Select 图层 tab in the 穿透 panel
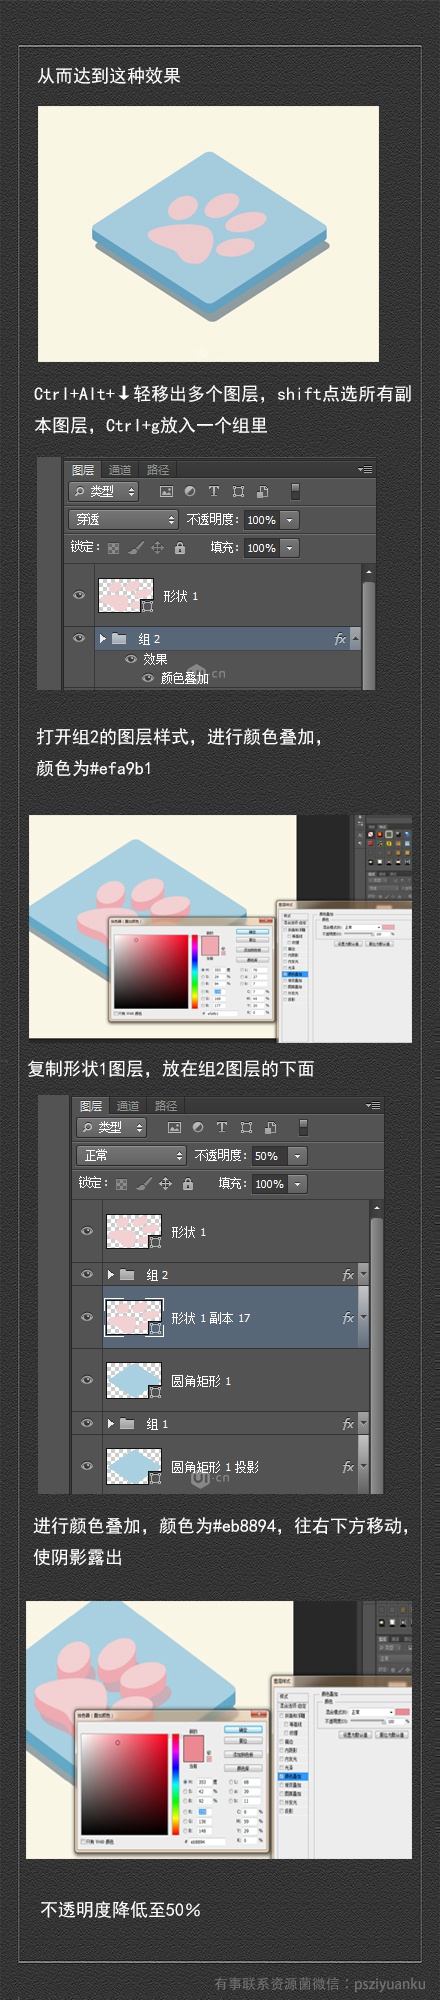 pos(83,470)
